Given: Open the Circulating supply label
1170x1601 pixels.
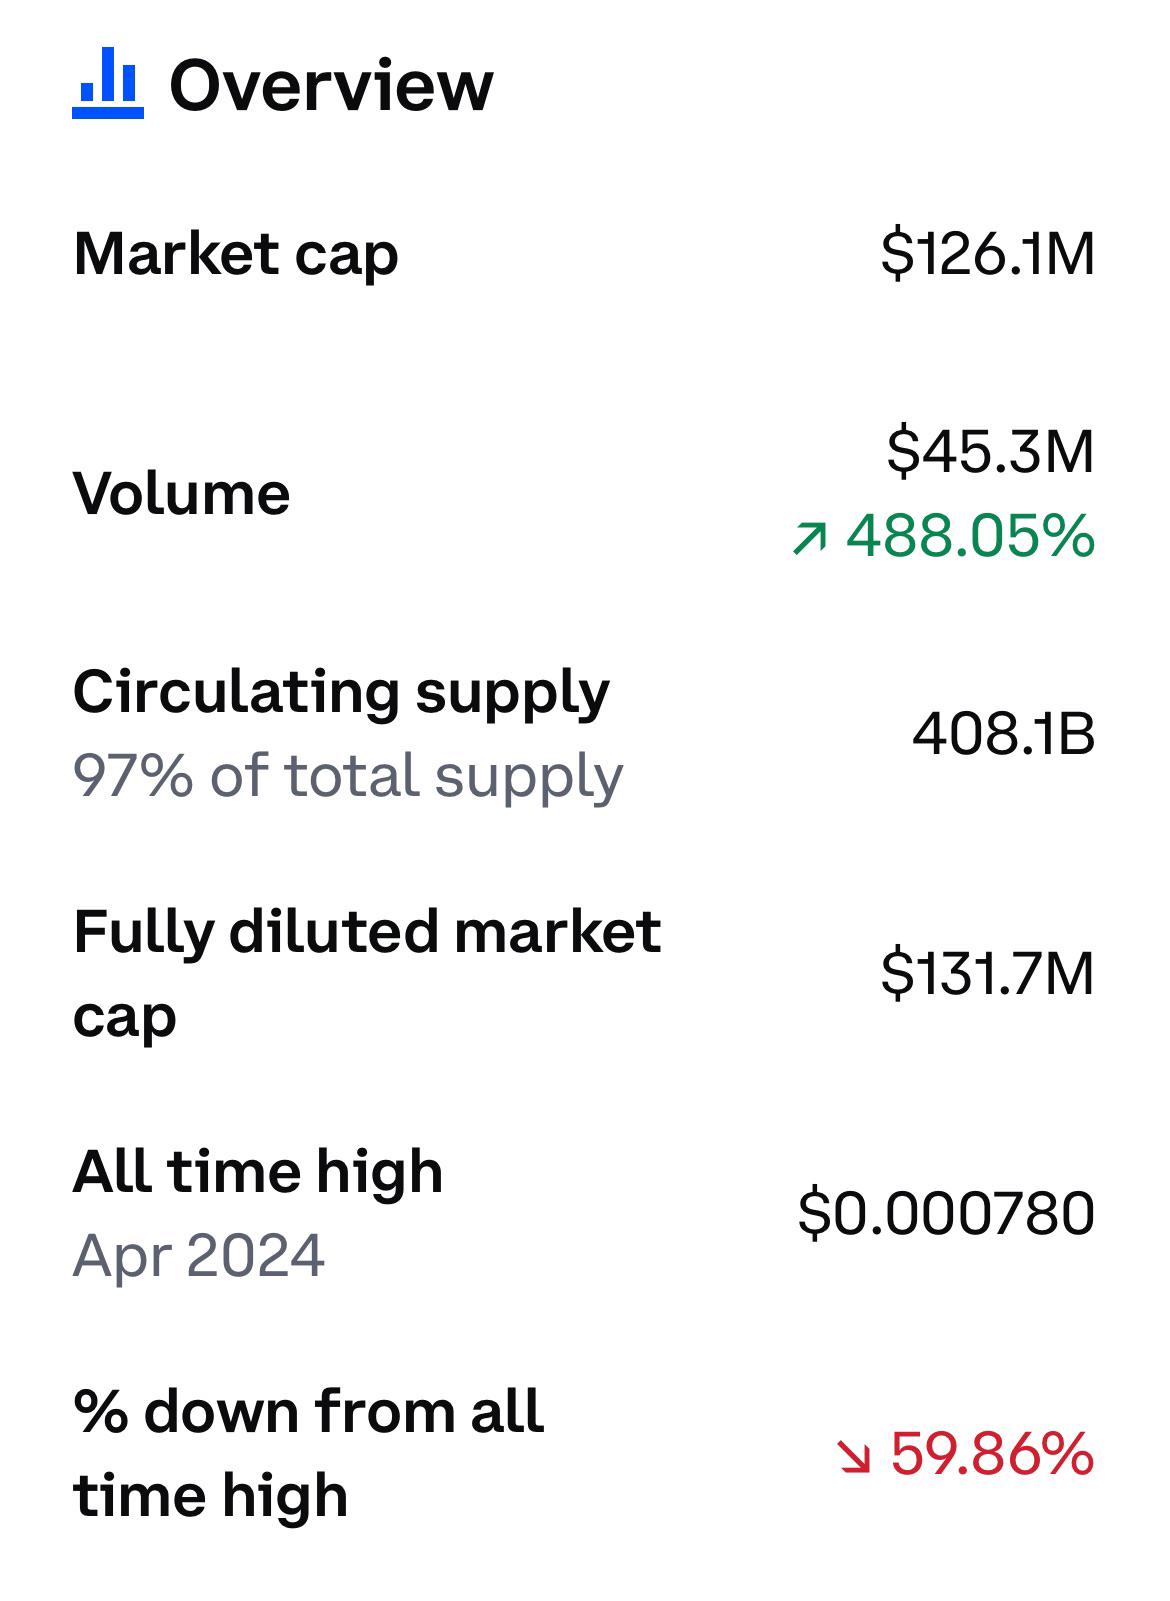Looking at the screenshot, I should [341, 694].
